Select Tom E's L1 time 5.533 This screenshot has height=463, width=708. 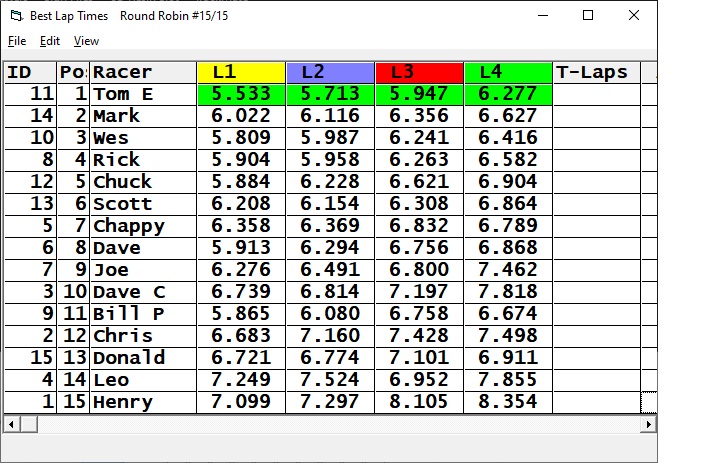coord(241,94)
